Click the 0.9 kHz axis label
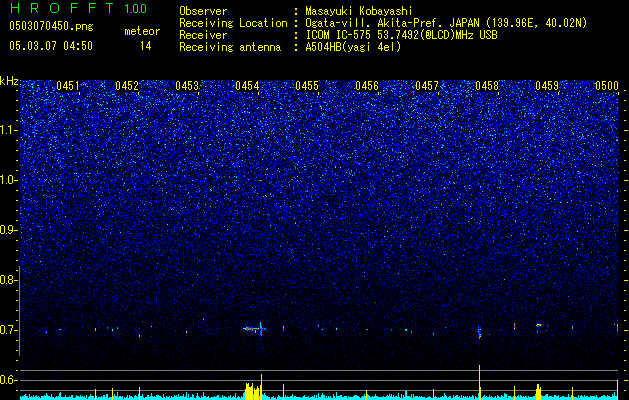This screenshot has width=629, height=400. [7, 230]
